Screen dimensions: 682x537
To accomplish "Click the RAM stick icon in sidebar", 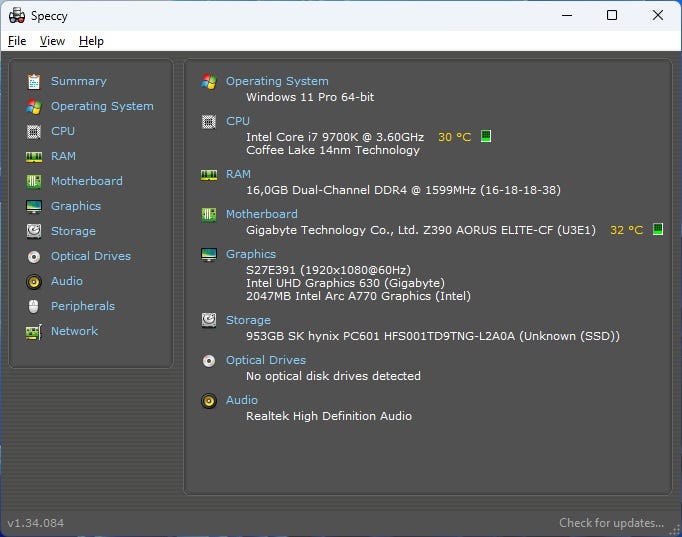I will coord(34,157).
